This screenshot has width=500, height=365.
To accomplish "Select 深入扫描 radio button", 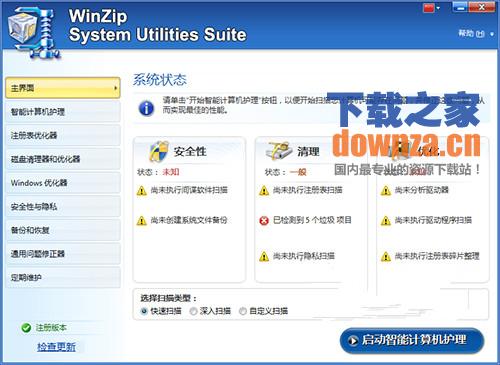I will [x=193, y=311].
